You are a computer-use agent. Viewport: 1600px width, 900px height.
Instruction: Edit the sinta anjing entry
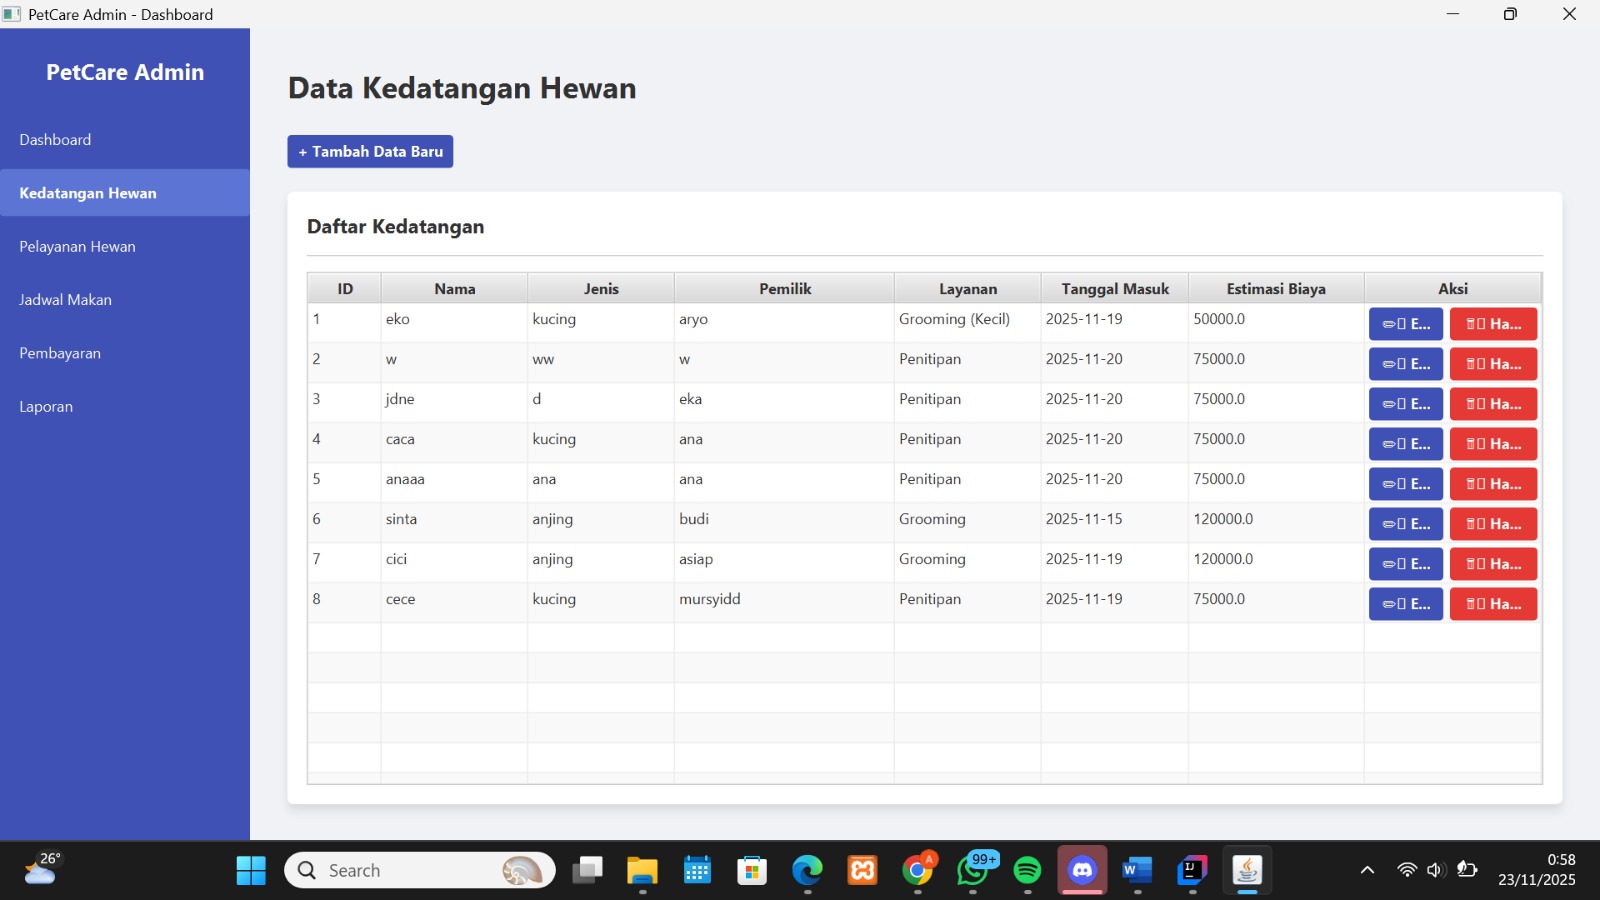[x=1405, y=524]
